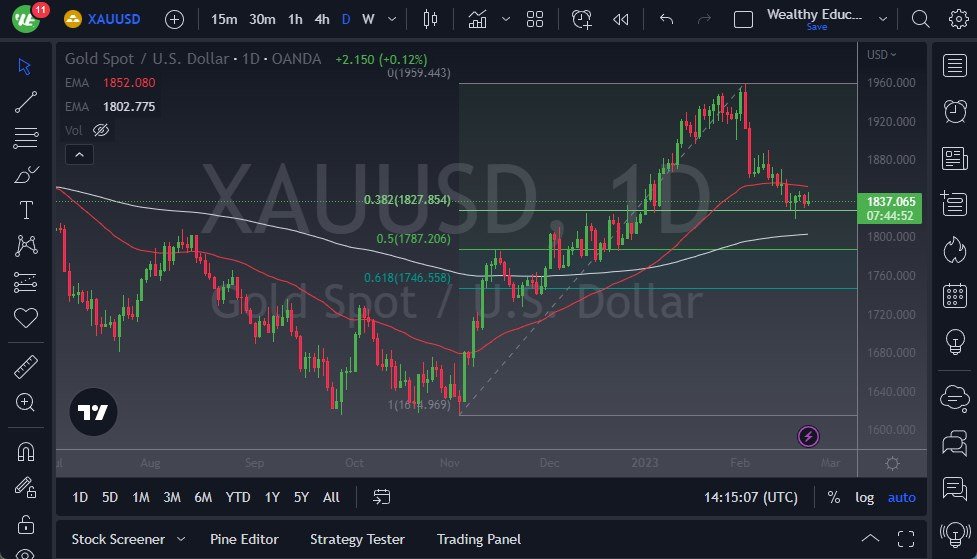Click the bar replay rewind icon
The height and width of the screenshot is (559, 977).
point(621,19)
